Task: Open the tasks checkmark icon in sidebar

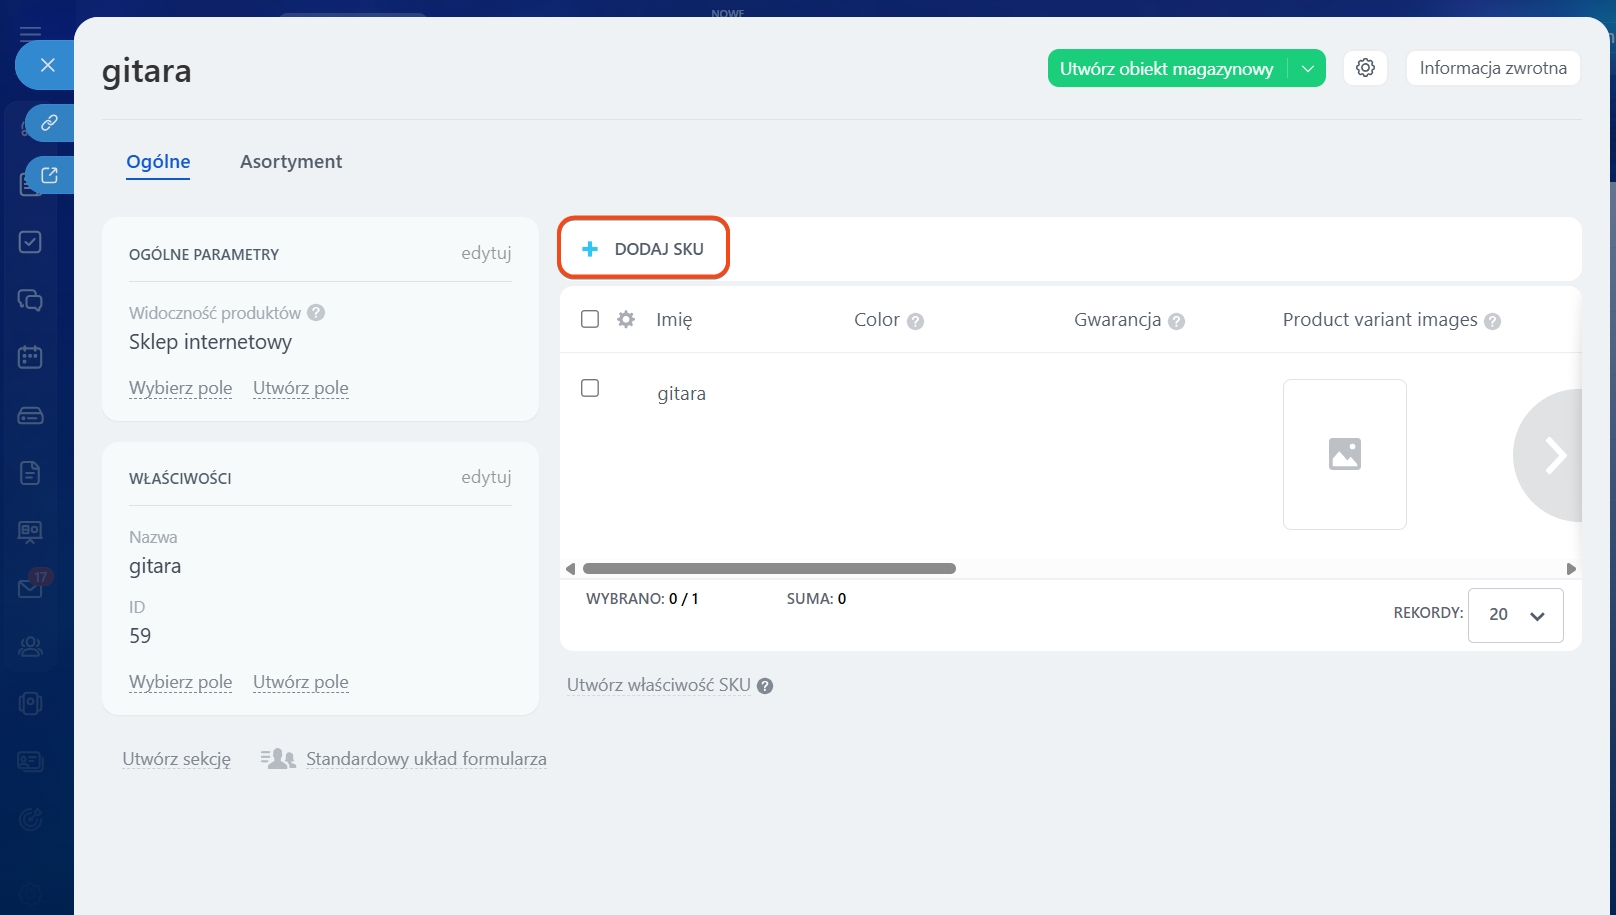Action: pyautogui.click(x=30, y=242)
